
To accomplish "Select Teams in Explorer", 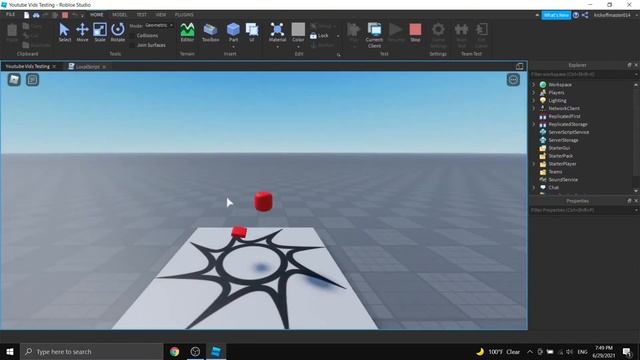I will pyautogui.click(x=555, y=172).
